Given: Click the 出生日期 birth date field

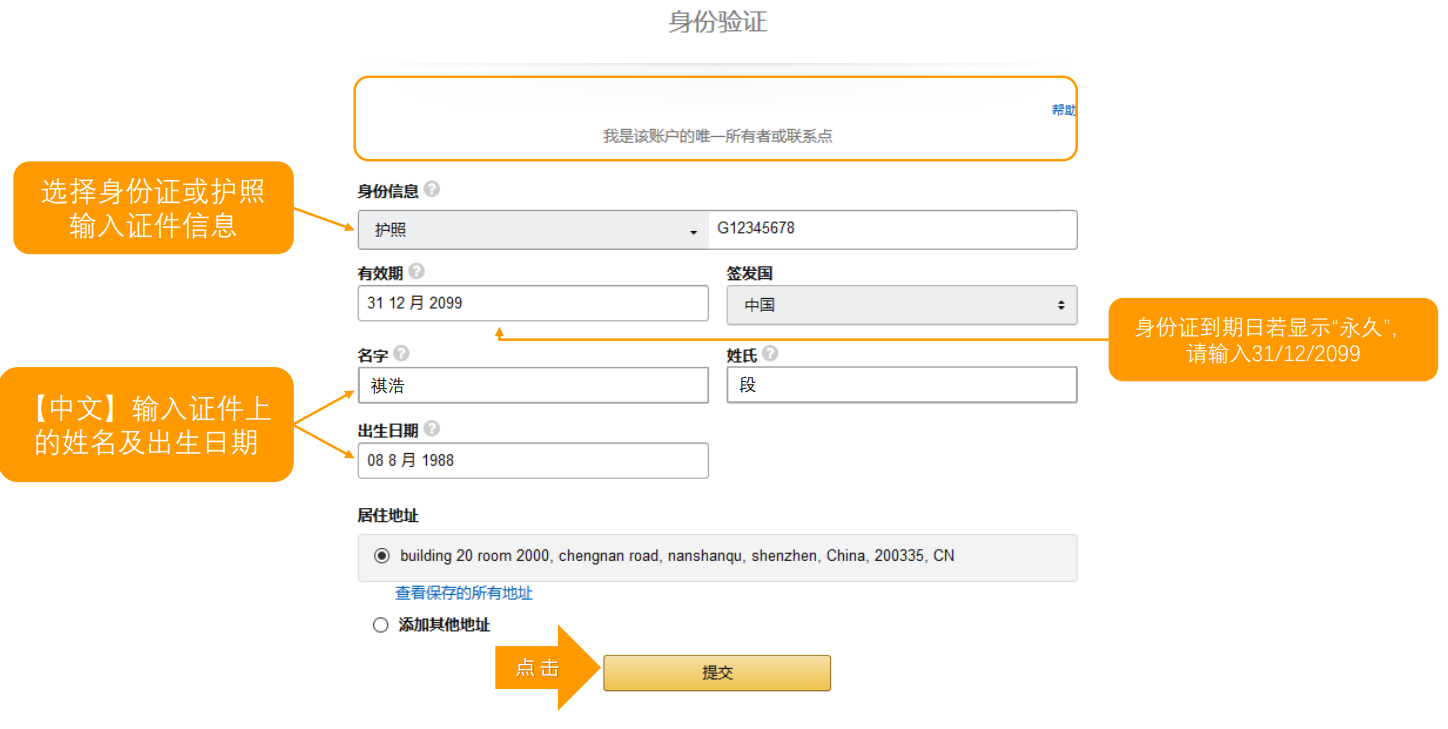Looking at the screenshot, I should pos(532,461).
